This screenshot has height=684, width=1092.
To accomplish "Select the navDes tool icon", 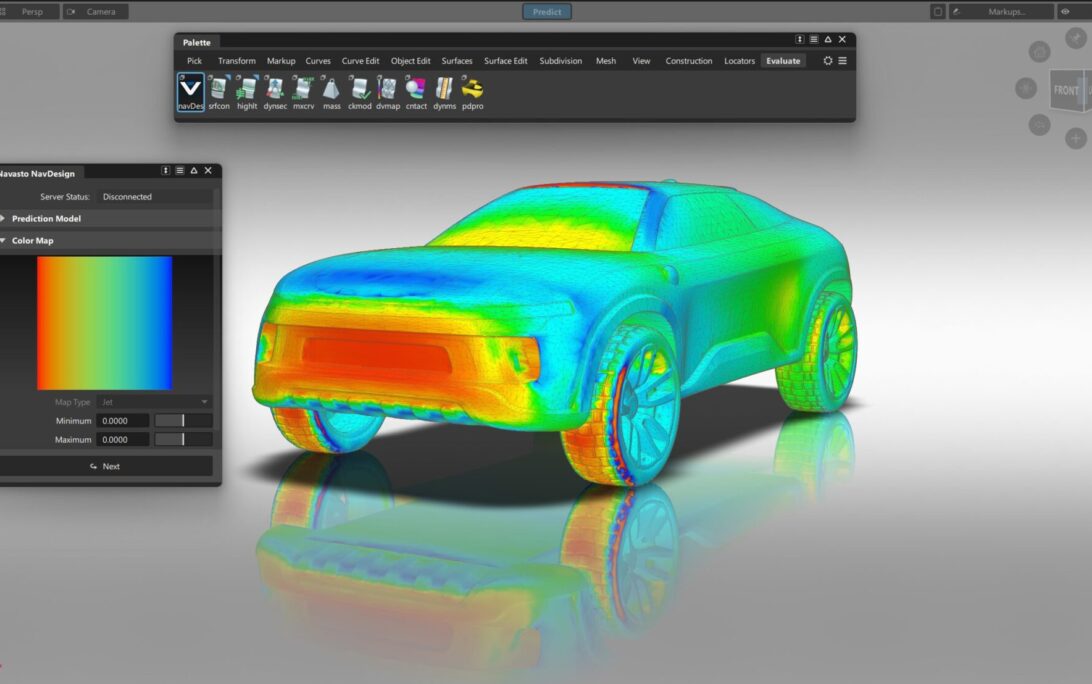I will coord(190,89).
